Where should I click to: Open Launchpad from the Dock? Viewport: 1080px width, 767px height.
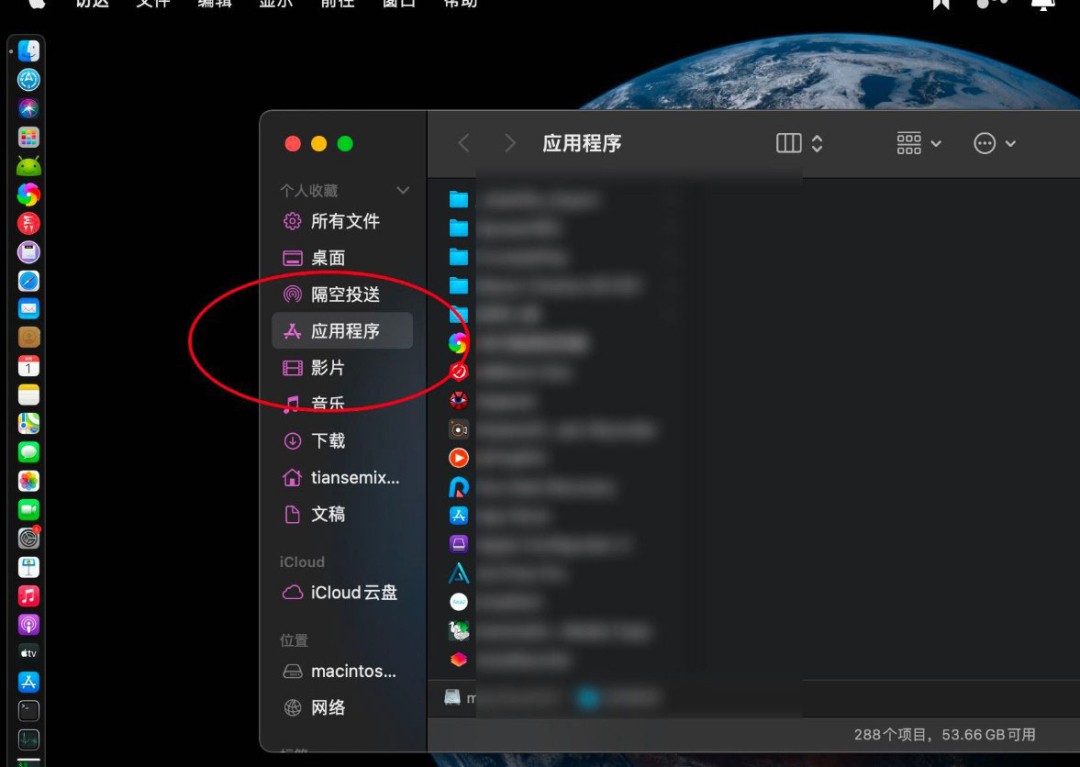27,137
